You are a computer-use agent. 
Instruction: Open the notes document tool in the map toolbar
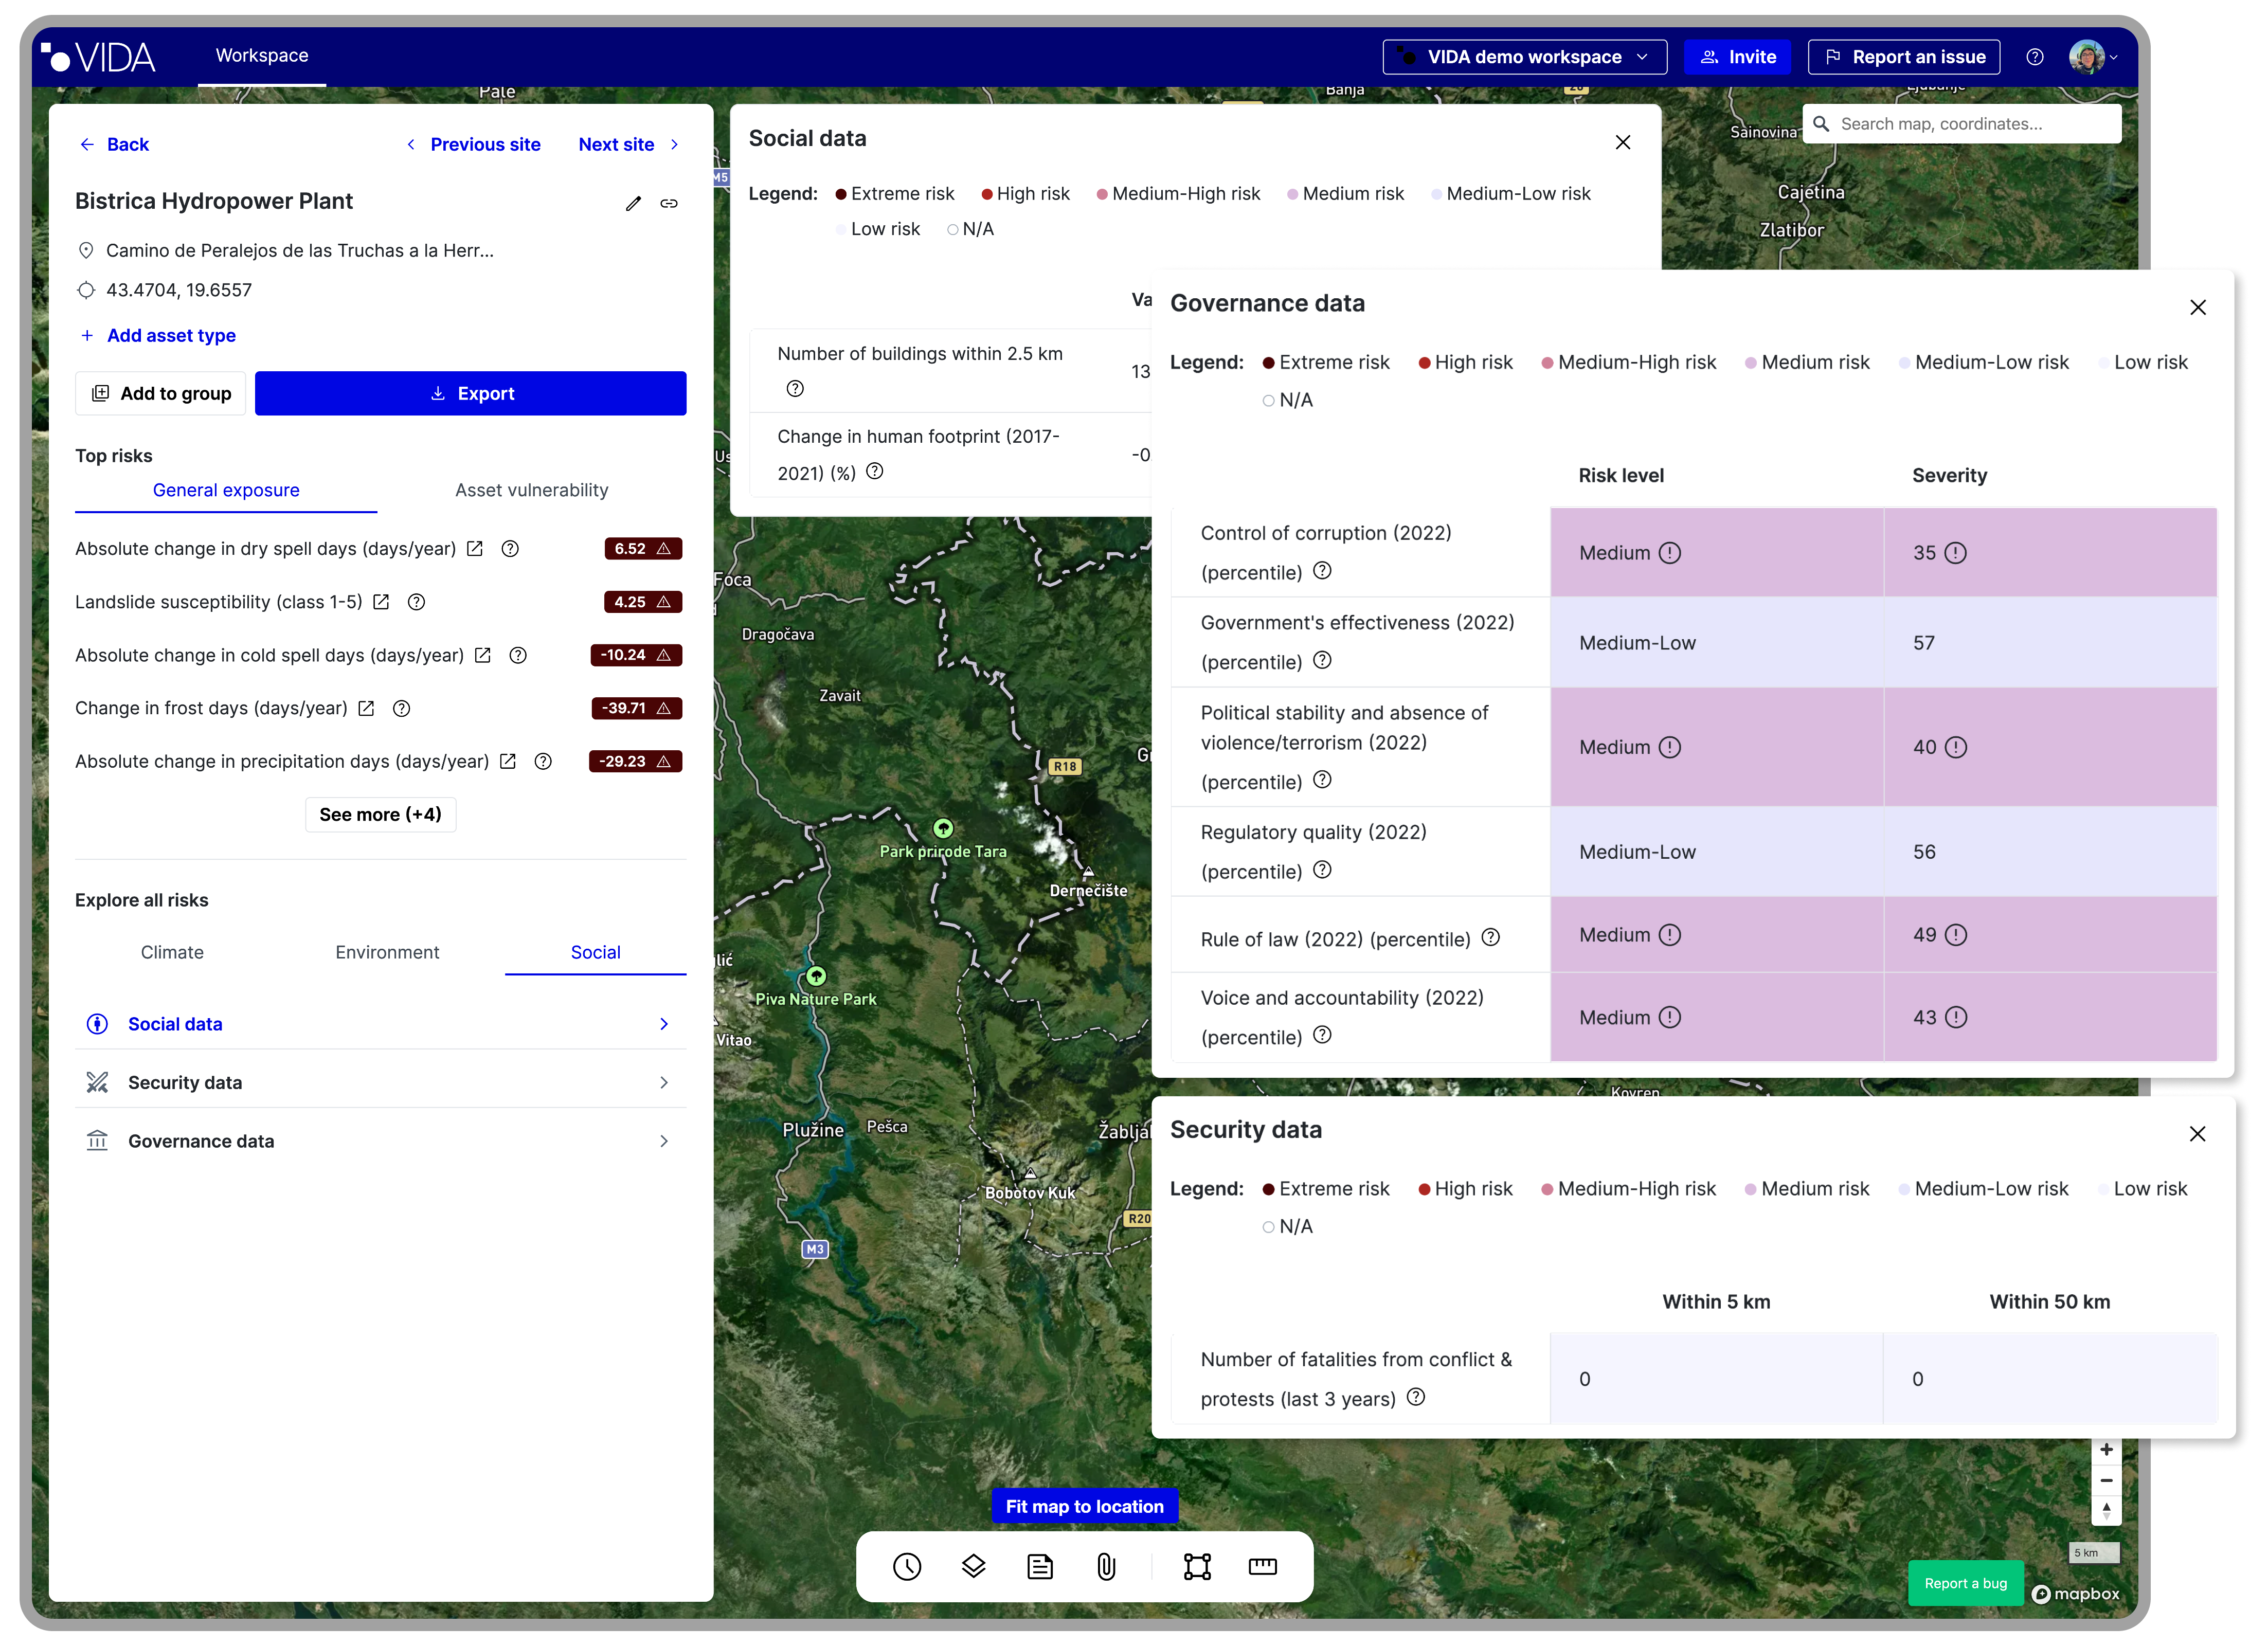pos(1040,1566)
